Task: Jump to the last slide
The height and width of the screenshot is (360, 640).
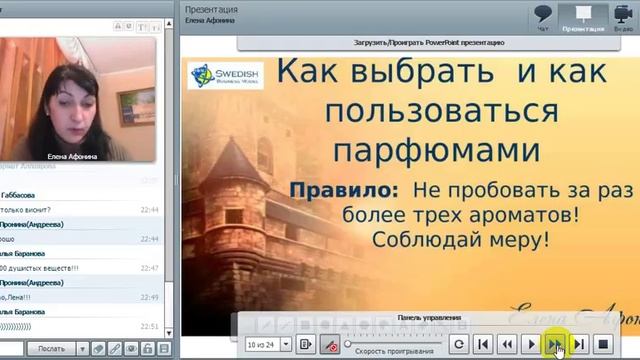Action: pos(579,344)
